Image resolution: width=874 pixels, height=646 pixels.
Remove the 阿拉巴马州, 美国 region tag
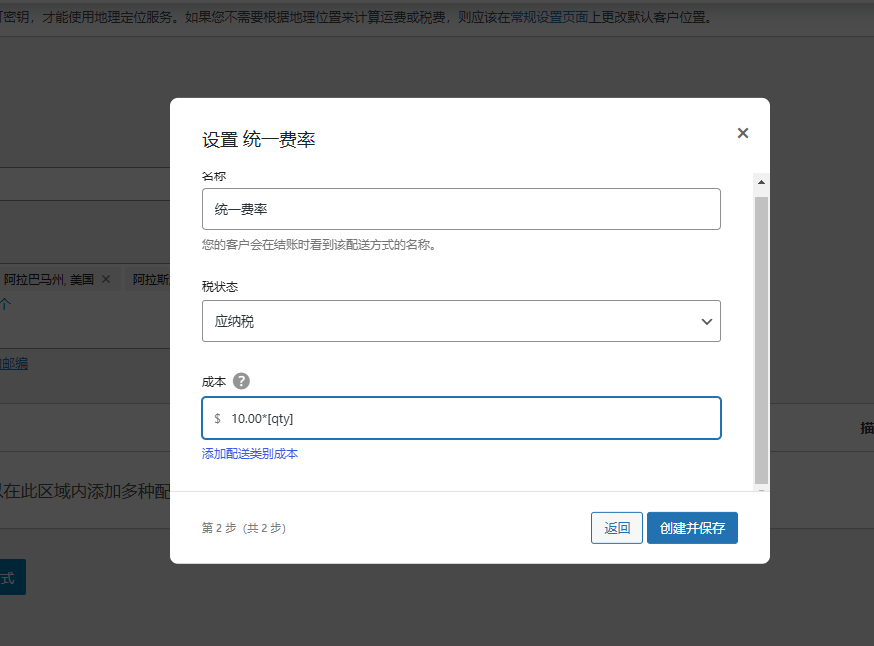pos(106,279)
